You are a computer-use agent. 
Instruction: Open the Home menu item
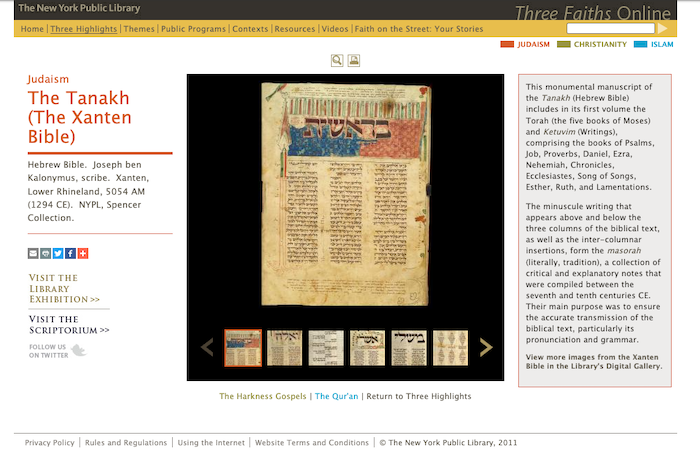click(x=32, y=29)
